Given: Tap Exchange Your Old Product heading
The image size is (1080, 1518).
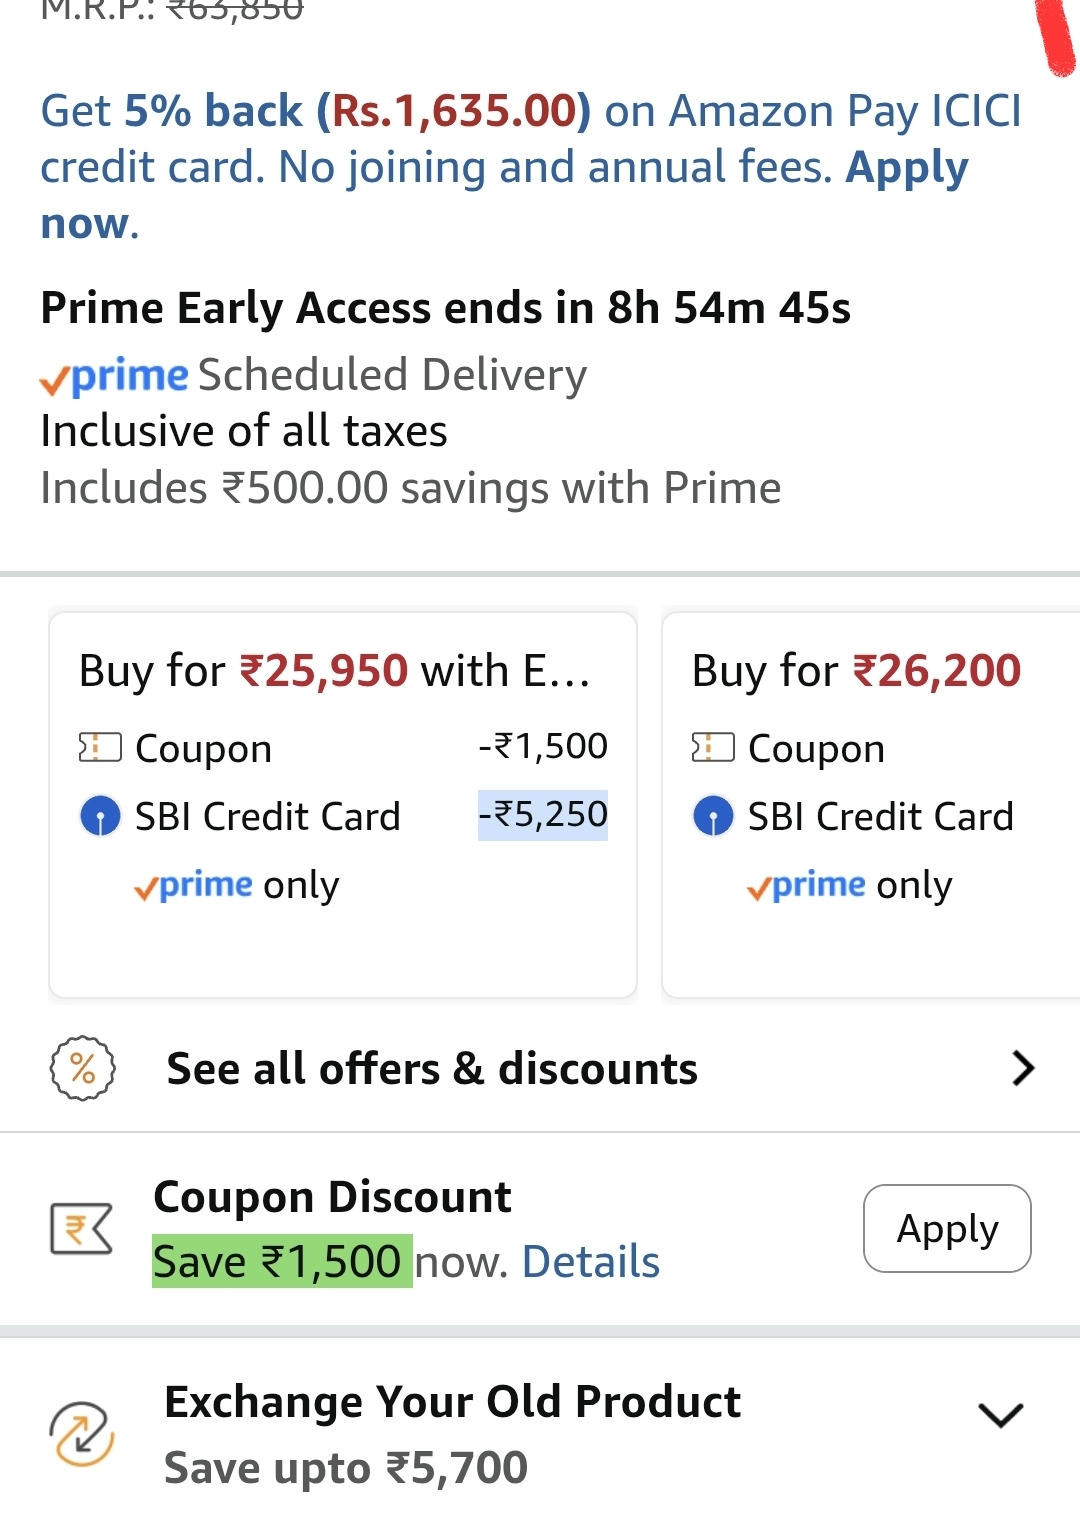Looking at the screenshot, I should (452, 1401).
